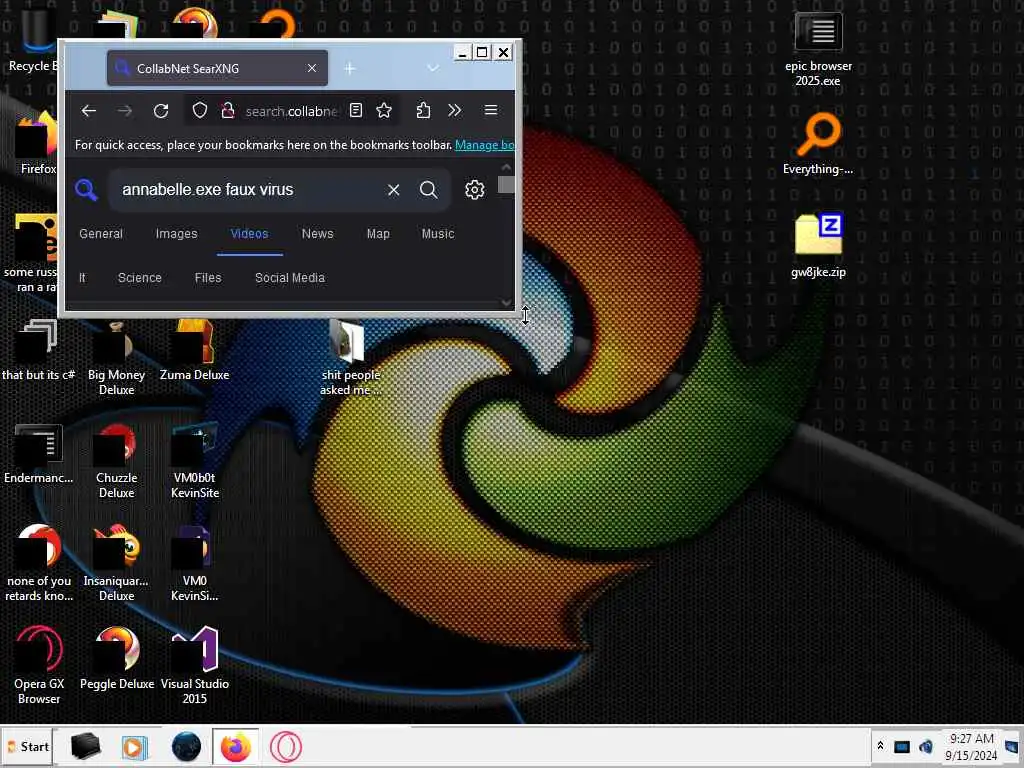Viewport: 1024px width, 768px height.
Task: Click the volume tray icon
Action: [925, 746]
